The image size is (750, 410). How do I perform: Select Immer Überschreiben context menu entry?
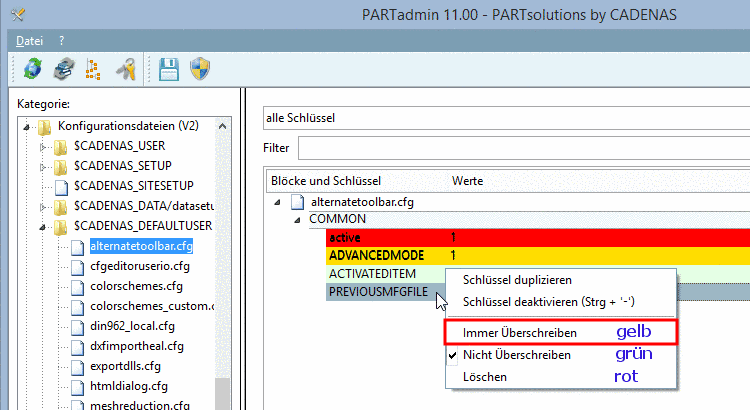(561, 332)
